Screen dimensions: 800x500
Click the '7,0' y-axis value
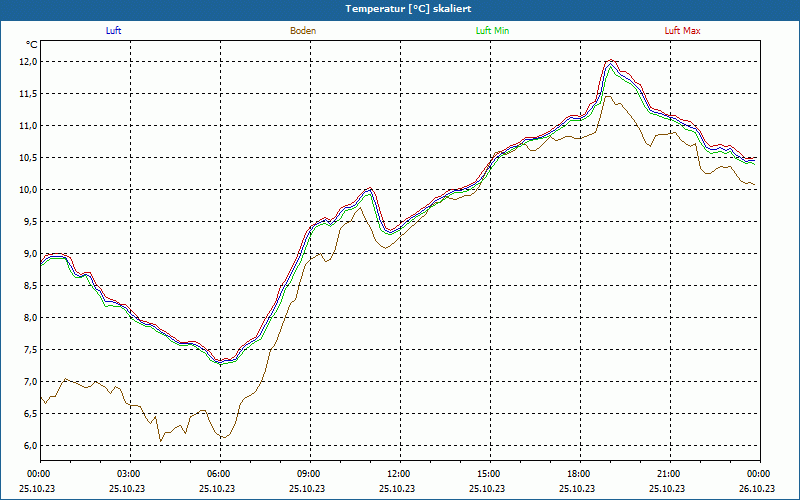point(30,382)
